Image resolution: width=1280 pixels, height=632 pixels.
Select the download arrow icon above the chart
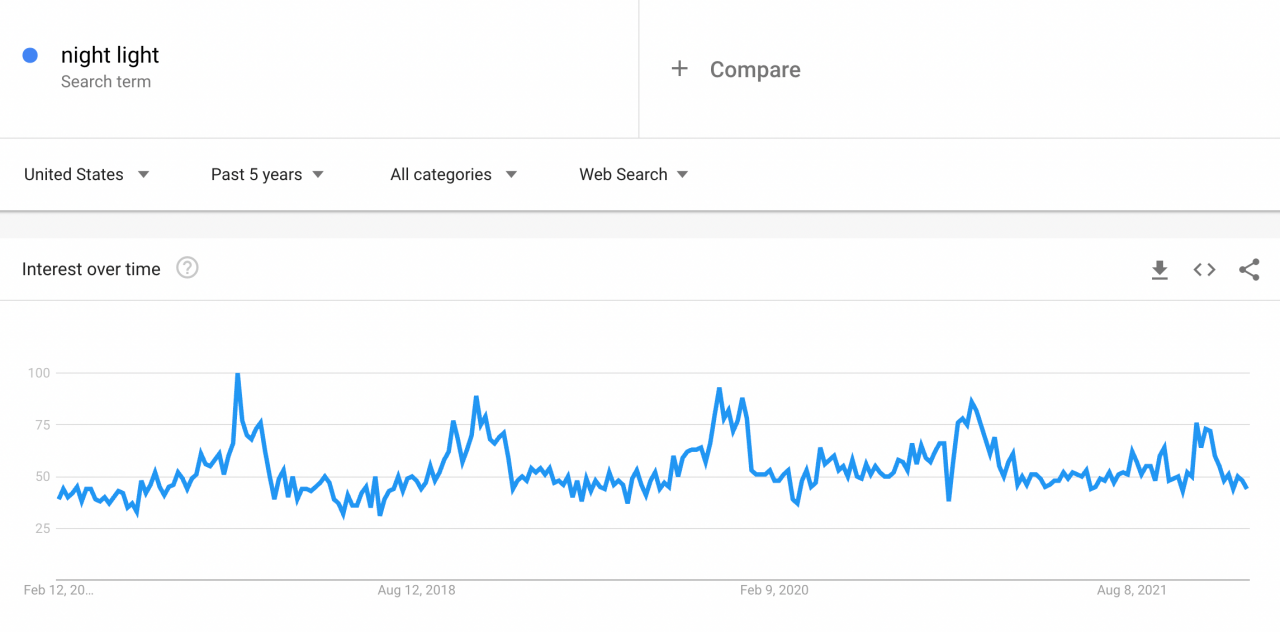click(1159, 269)
